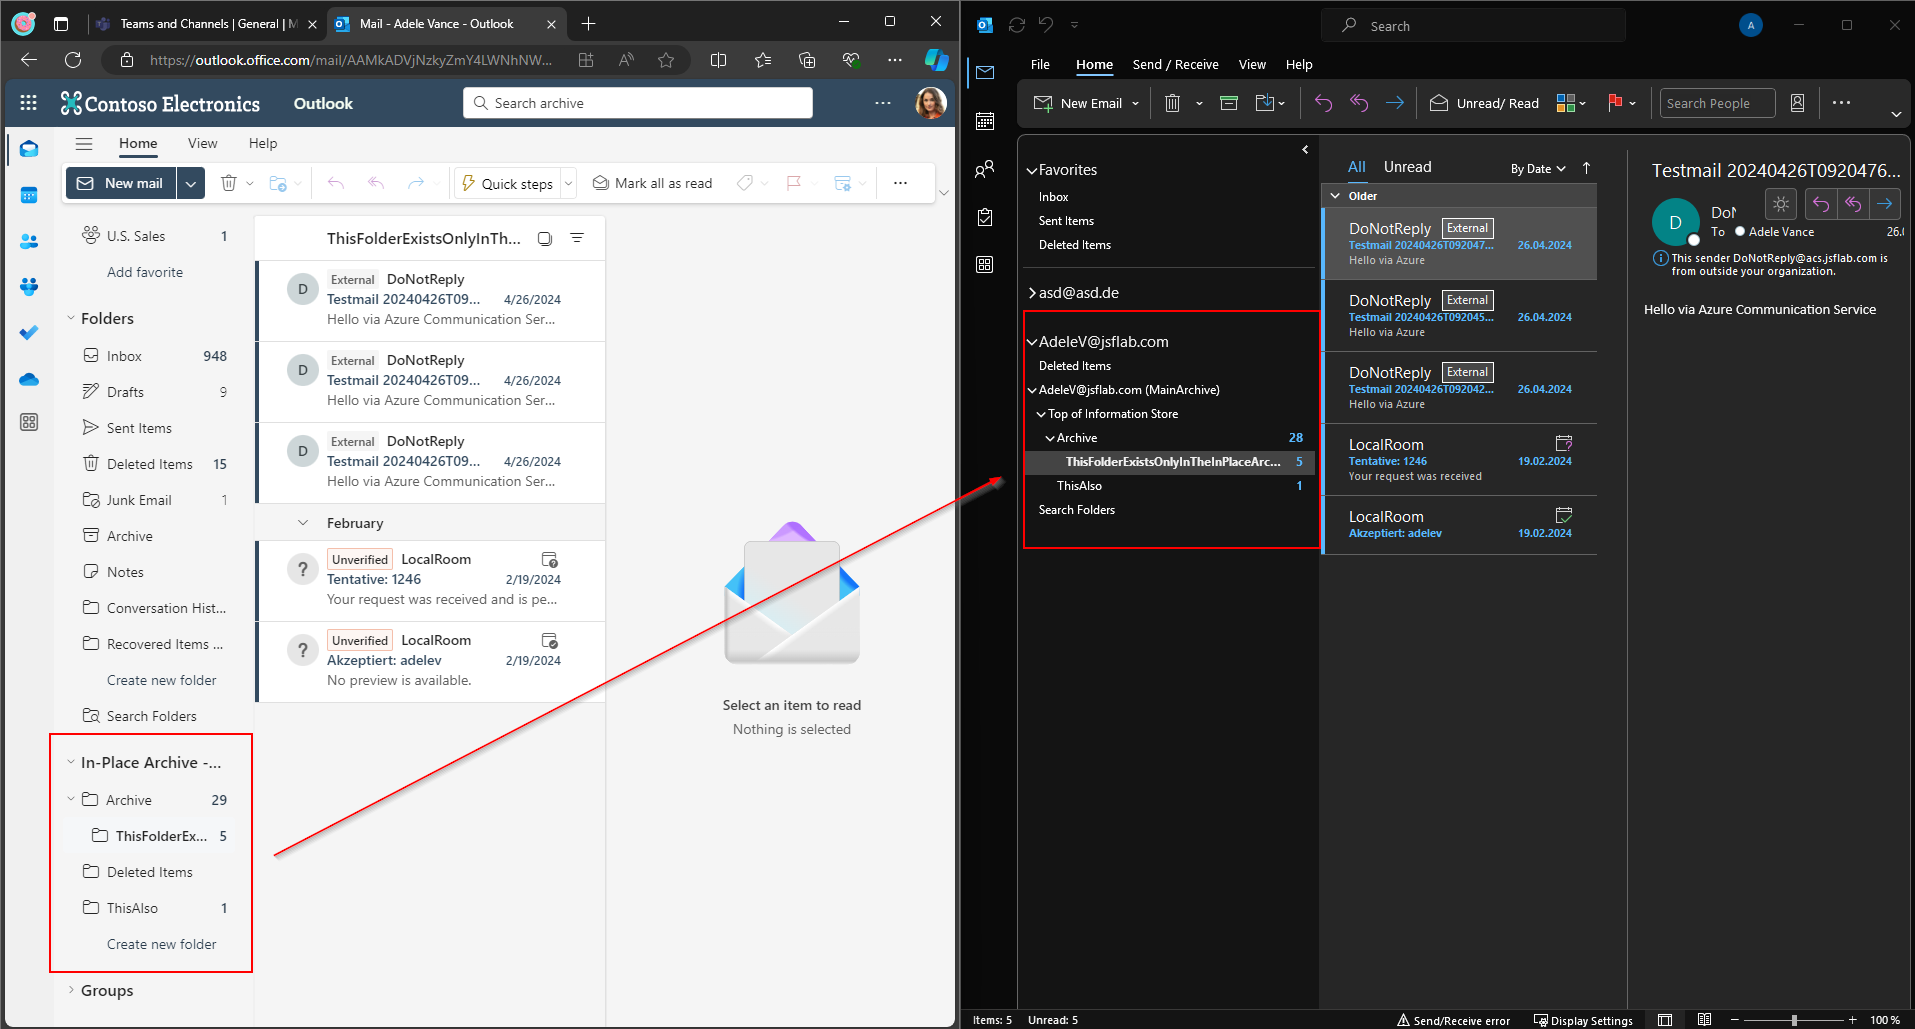Screen dimensions: 1915x1029
Task: Click Add favorite link in web folder pane
Action: click(145, 272)
